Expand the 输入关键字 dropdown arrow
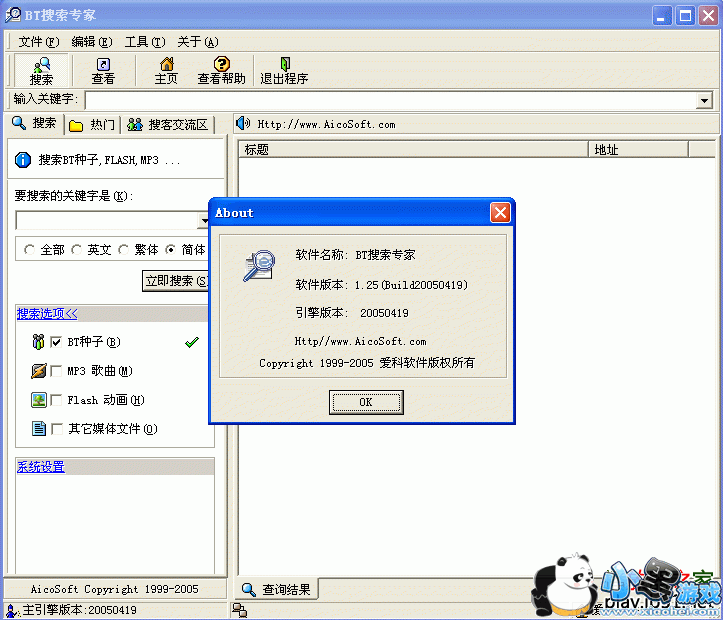Viewport: 723px width, 620px height. (704, 100)
